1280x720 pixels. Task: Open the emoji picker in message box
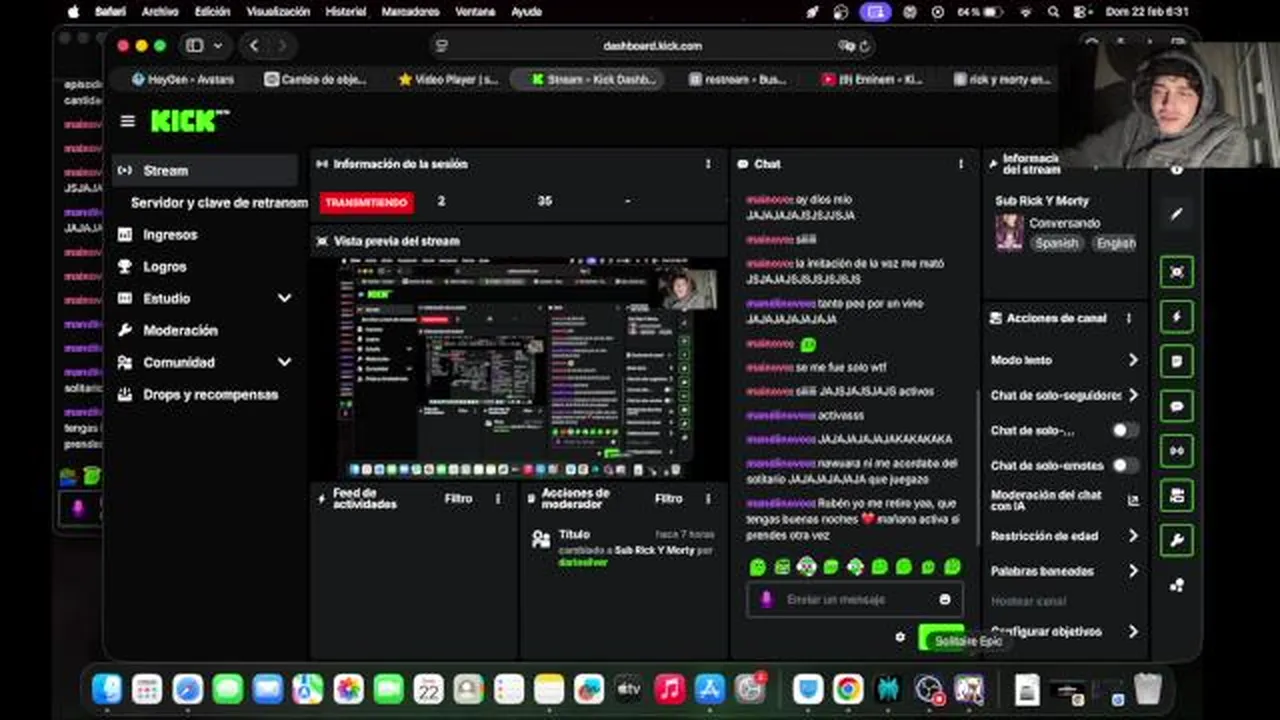coord(945,600)
